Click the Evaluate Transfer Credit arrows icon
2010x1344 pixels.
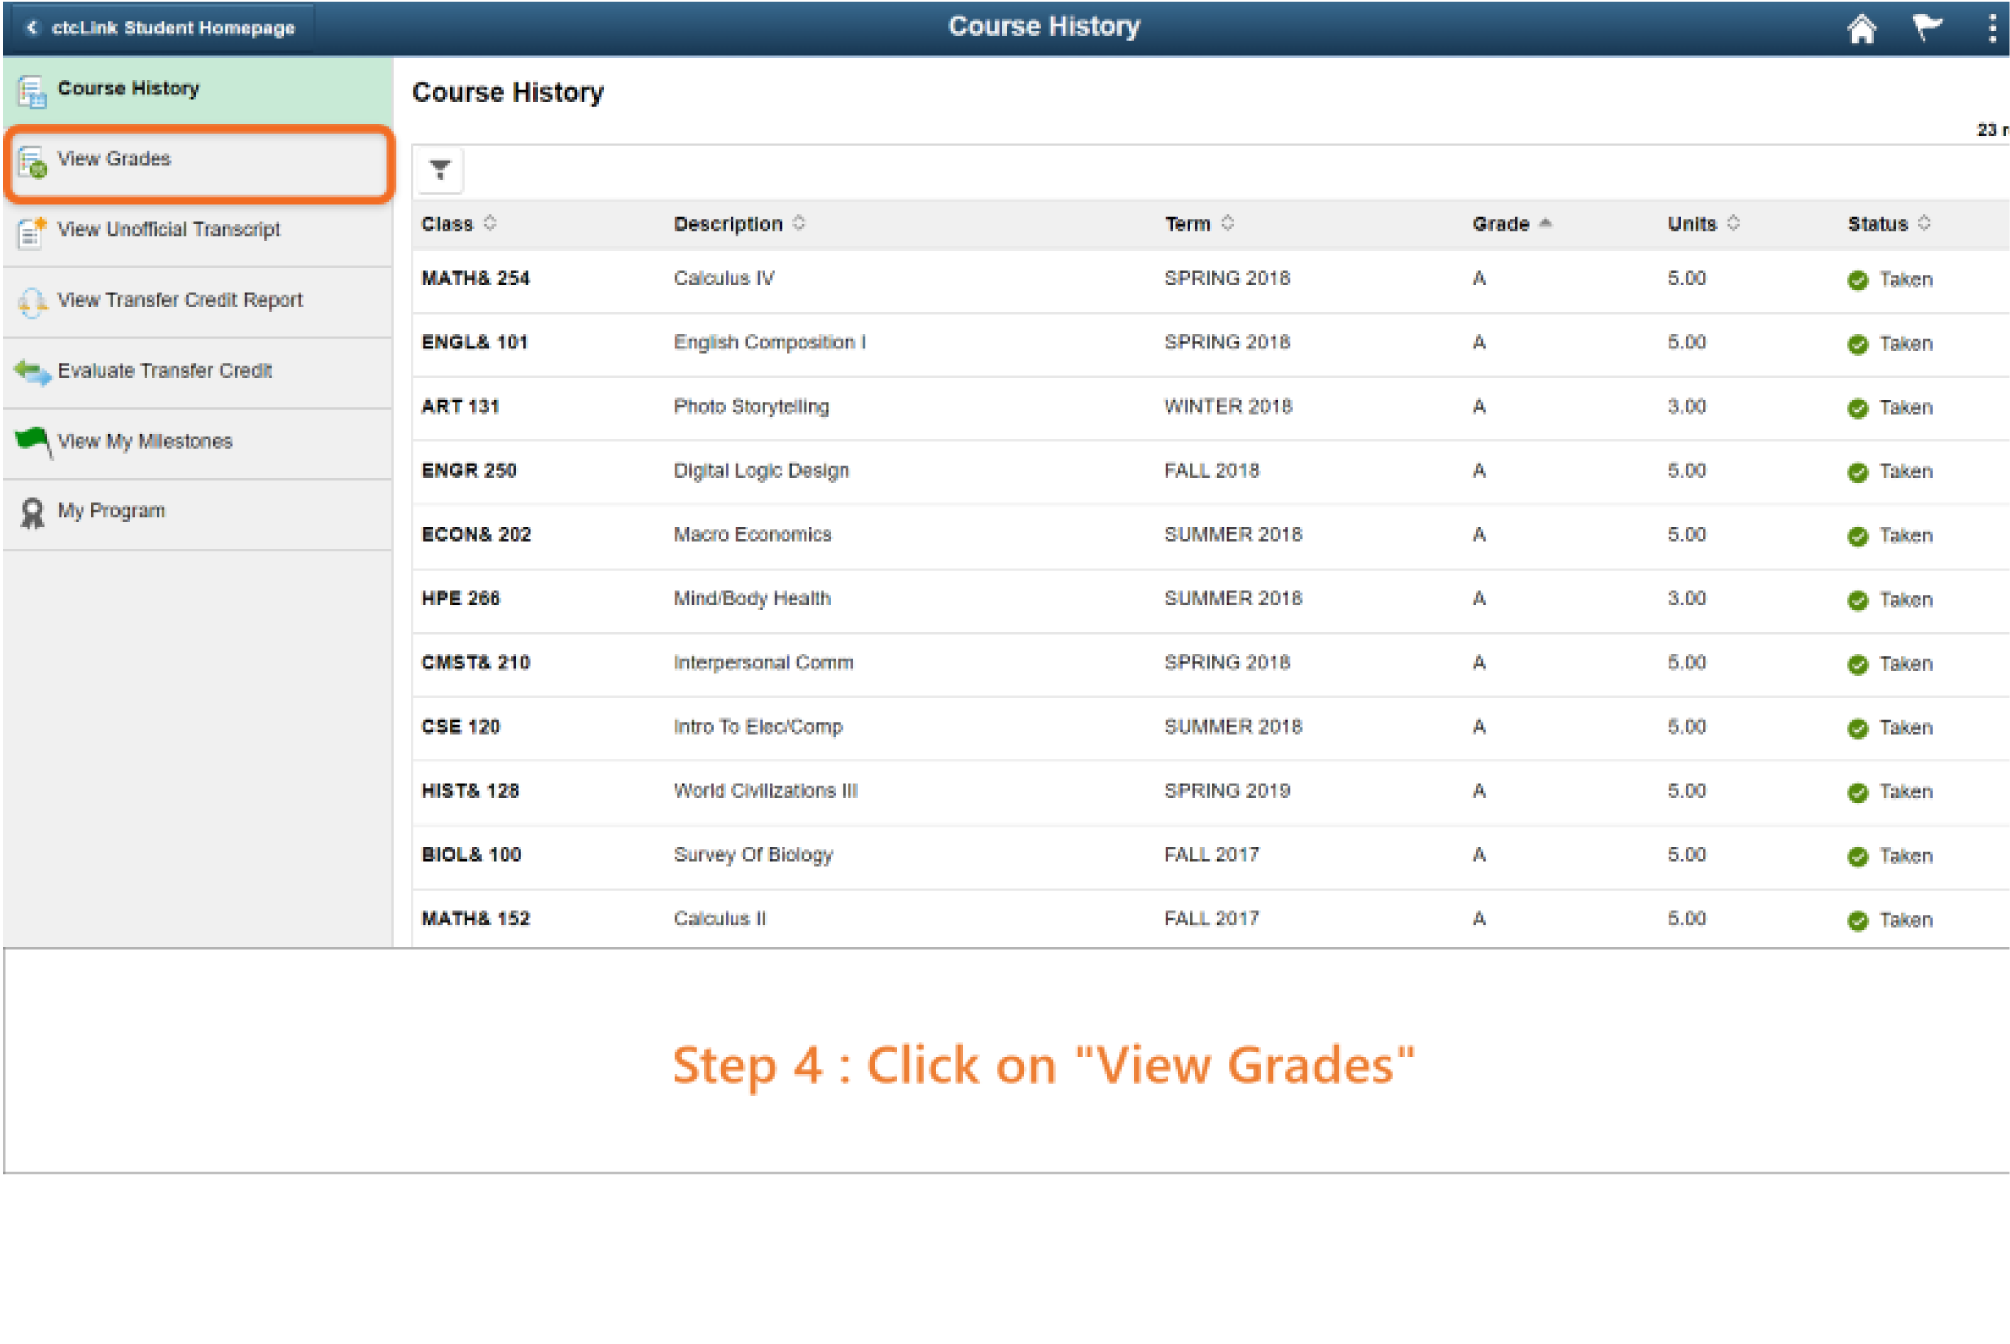point(32,373)
